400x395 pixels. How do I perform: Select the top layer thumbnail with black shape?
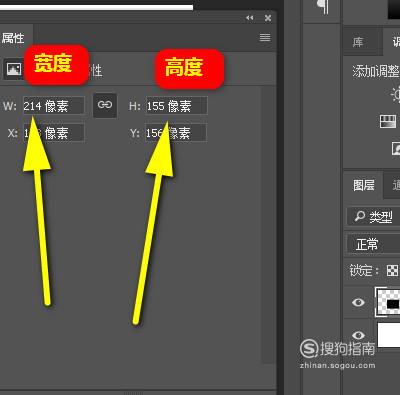pyautogui.click(x=388, y=302)
